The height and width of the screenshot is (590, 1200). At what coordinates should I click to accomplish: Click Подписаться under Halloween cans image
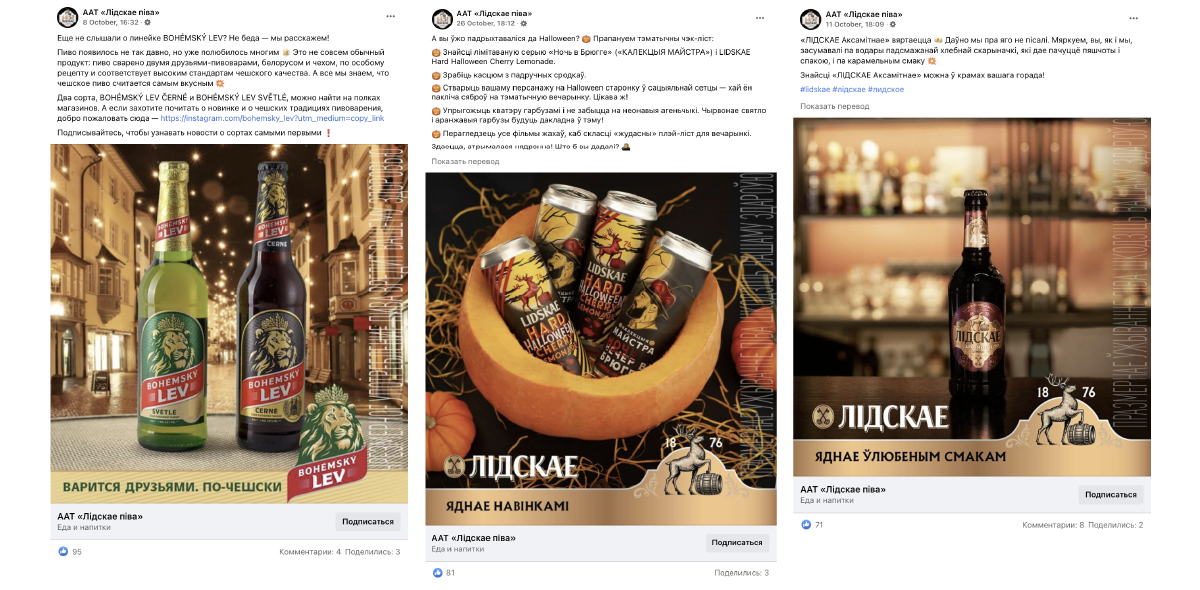click(x=736, y=543)
